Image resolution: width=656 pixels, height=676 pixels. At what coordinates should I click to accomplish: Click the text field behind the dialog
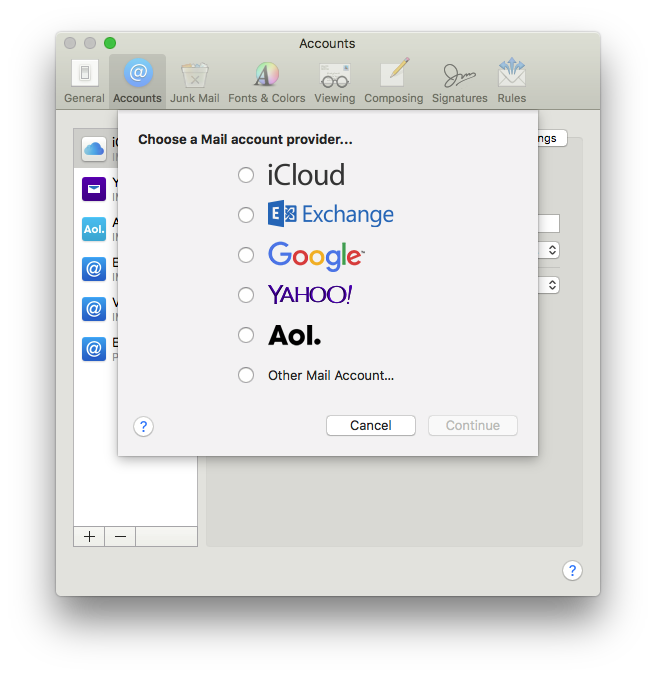pyautogui.click(x=549, y=223)
